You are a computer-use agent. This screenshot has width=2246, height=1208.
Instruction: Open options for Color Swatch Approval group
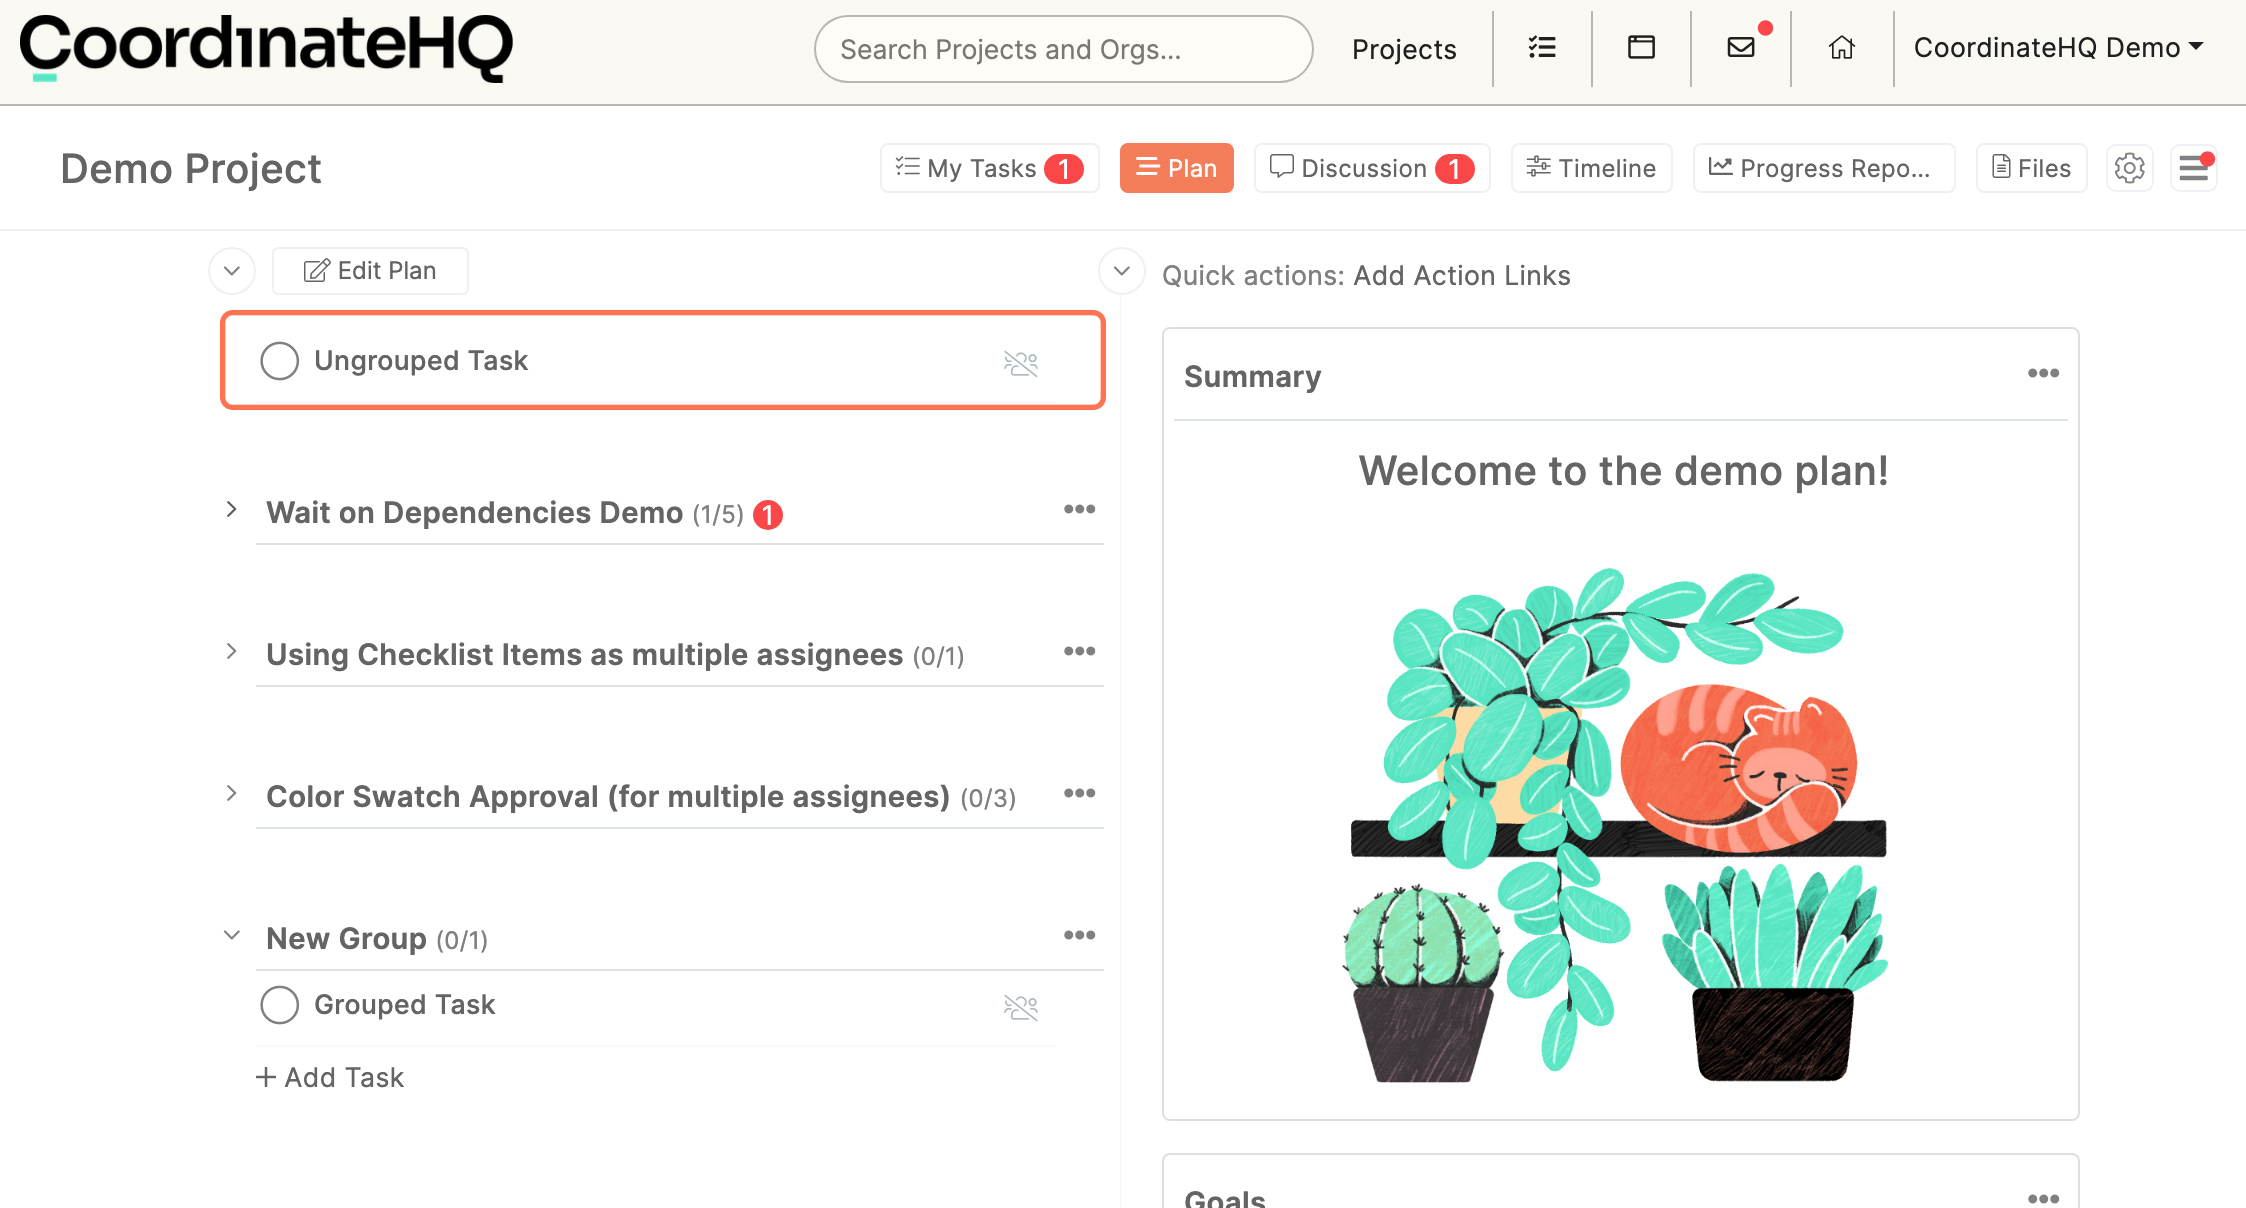1079,794
